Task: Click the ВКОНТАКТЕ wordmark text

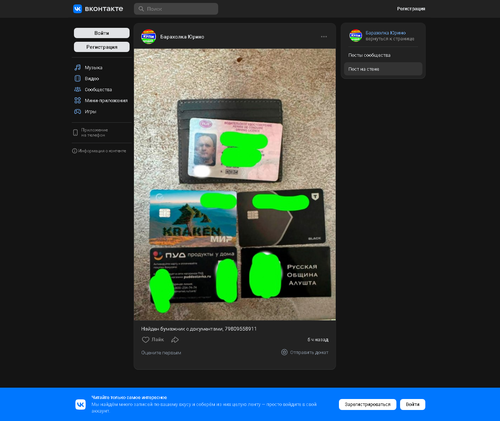Action: [x=104, y=9]
